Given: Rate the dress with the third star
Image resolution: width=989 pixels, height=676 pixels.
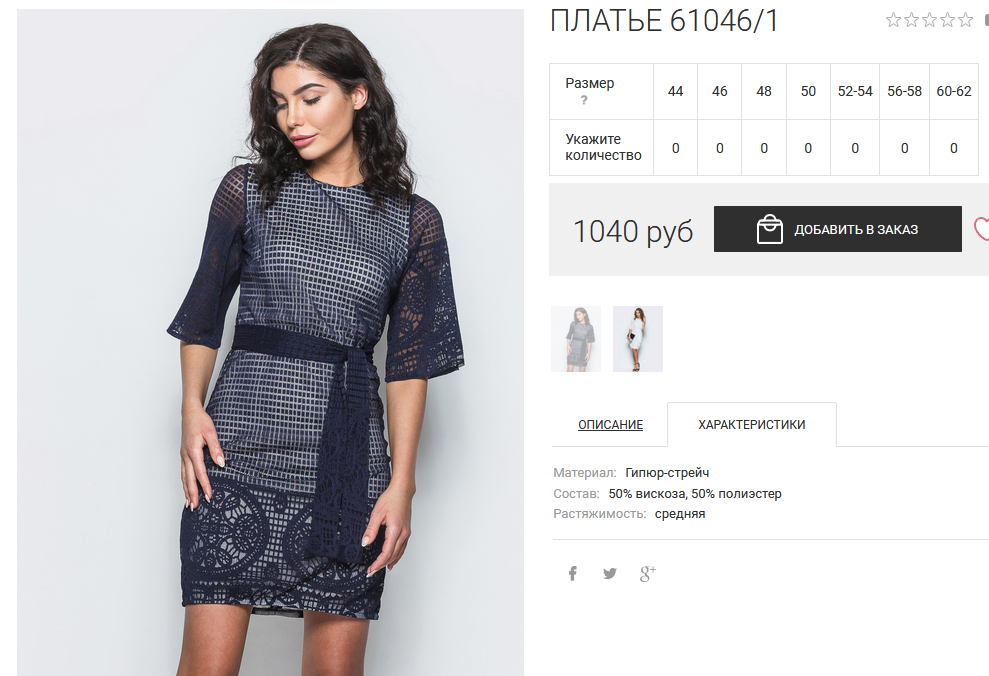Looking at the screenshot, I should click(930, 20).
